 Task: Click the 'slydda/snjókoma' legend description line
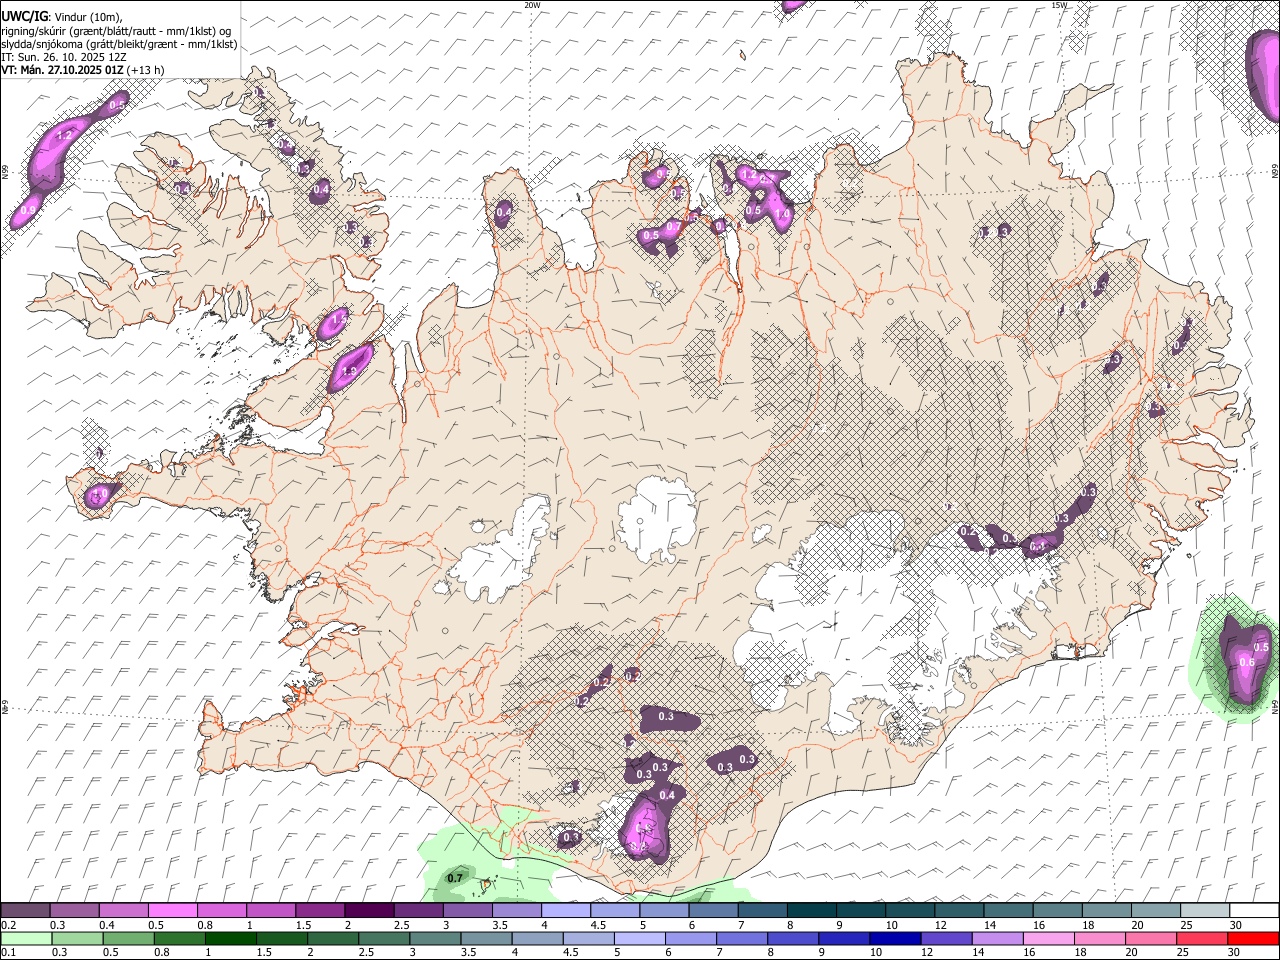tap(119, 44)
